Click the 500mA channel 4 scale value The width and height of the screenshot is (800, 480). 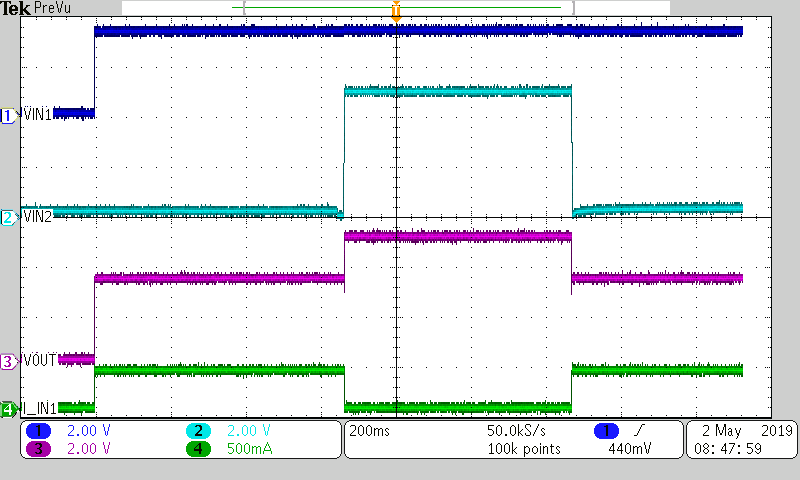point(251,448)
